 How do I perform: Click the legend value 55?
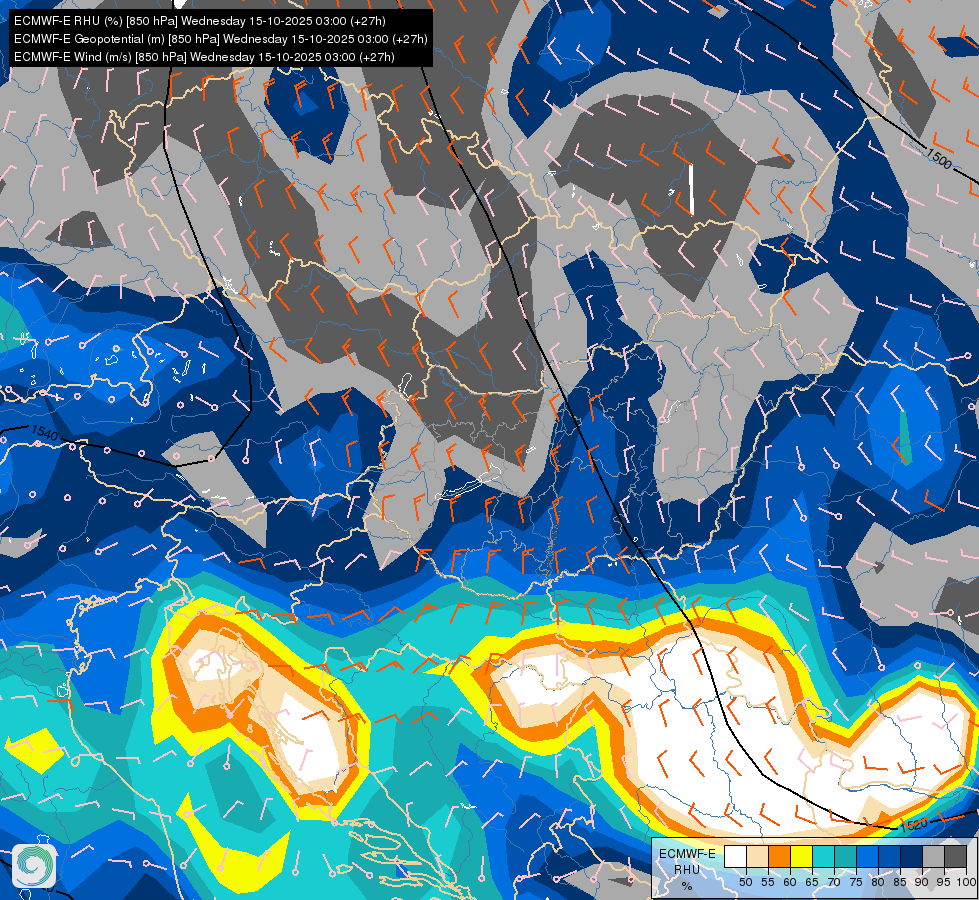tap(767, 882)
